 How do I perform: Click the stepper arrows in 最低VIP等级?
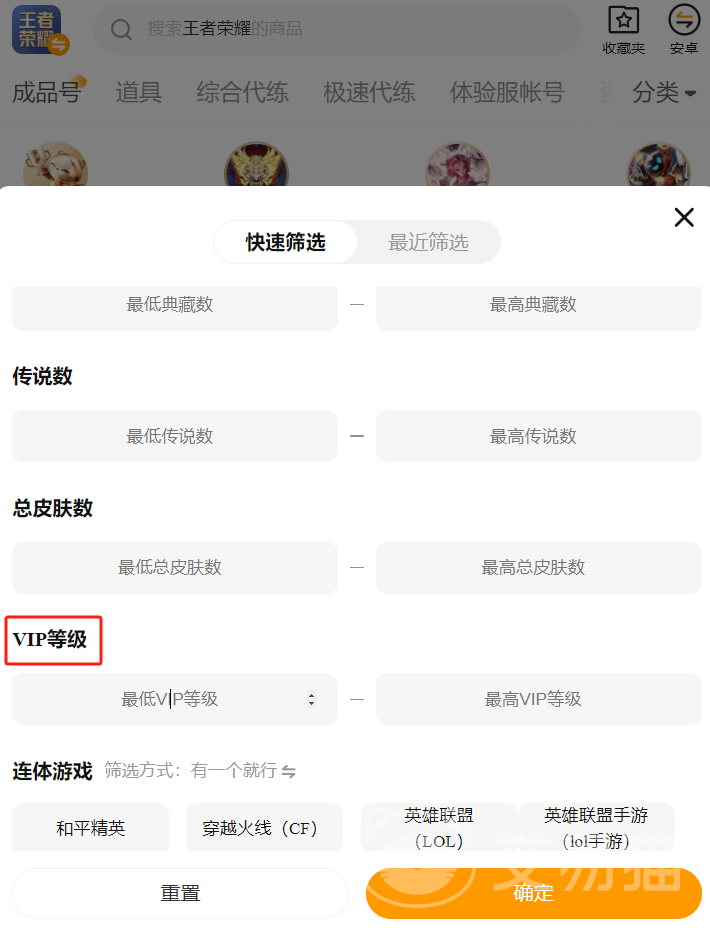tap(311, 699)
